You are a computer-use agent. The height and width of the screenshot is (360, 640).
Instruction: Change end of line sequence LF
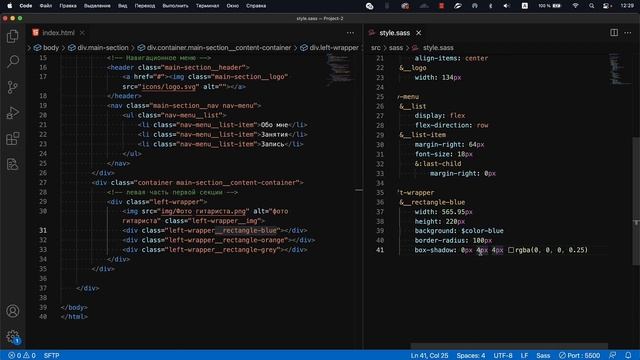(524, 356)
